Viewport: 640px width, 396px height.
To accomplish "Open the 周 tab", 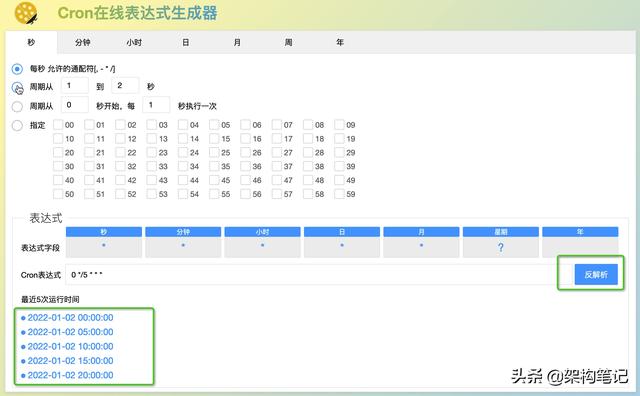I will 289,42.
